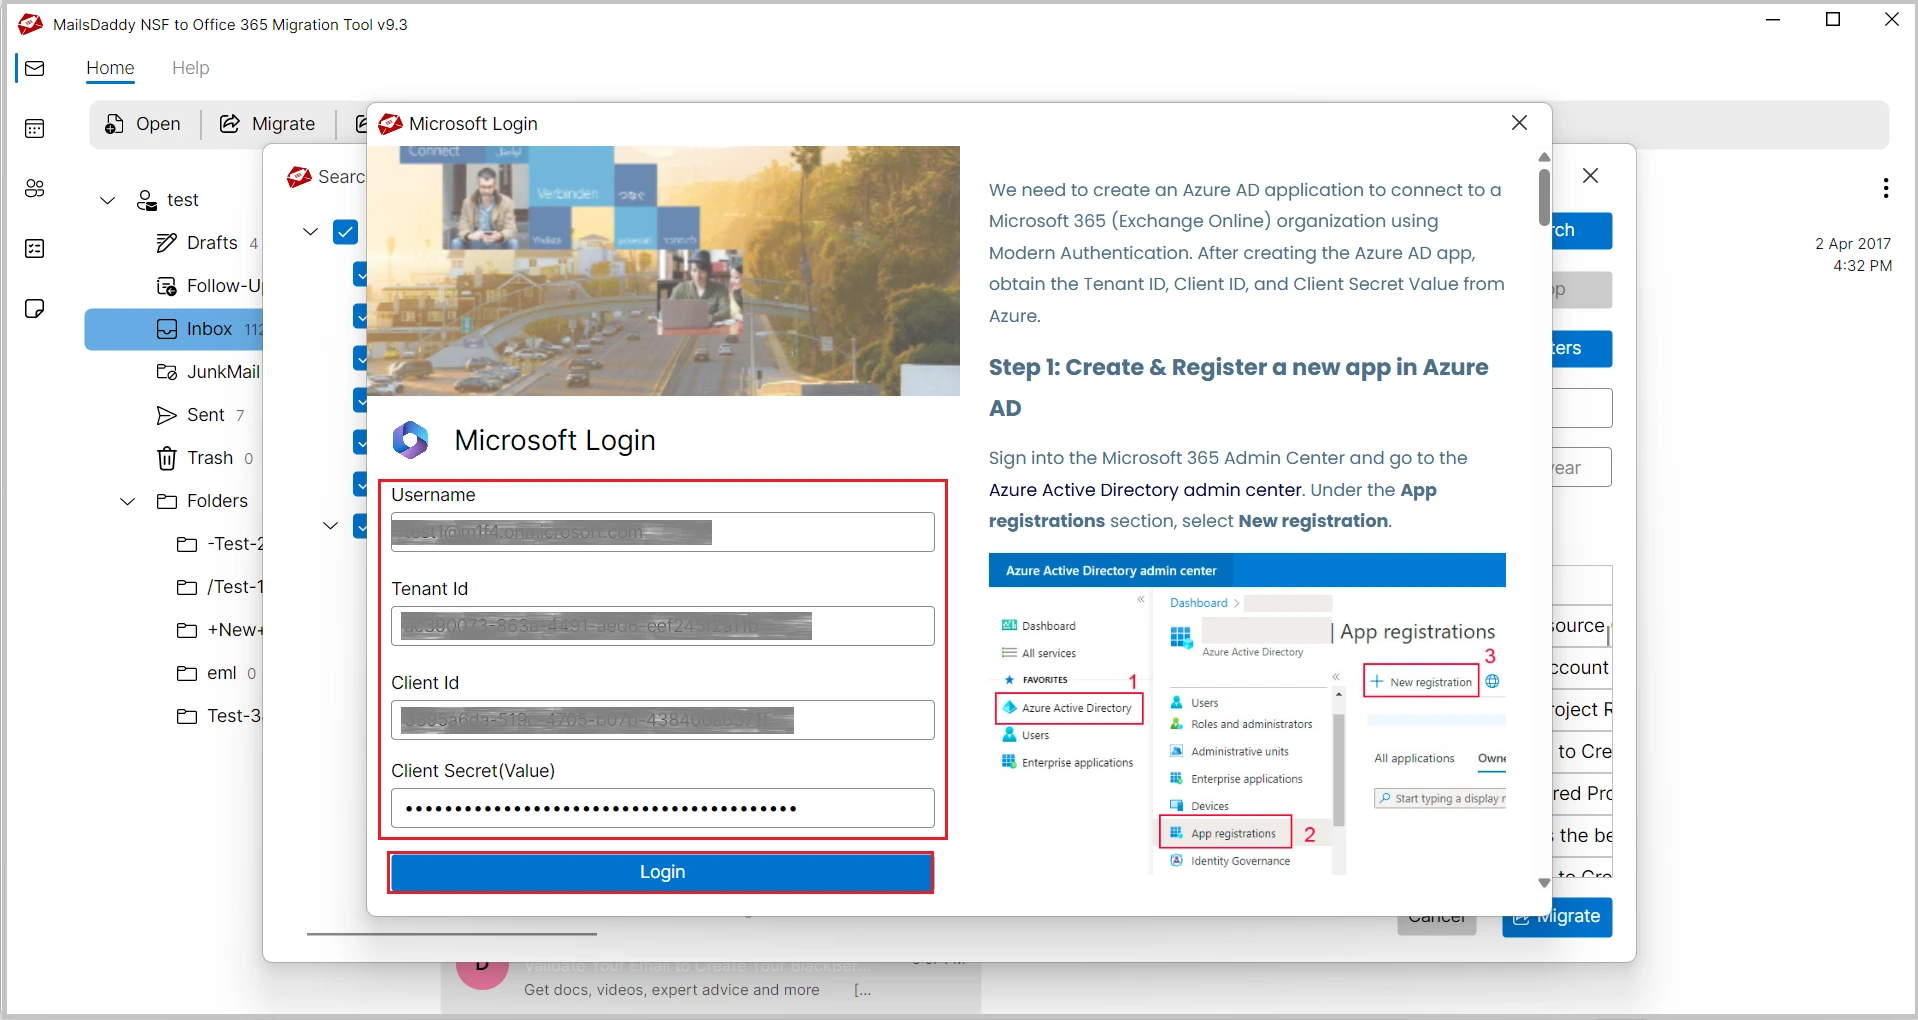Collapse the top folder list chevron
Viewport: 1918px width, 1020px height.
311,232
